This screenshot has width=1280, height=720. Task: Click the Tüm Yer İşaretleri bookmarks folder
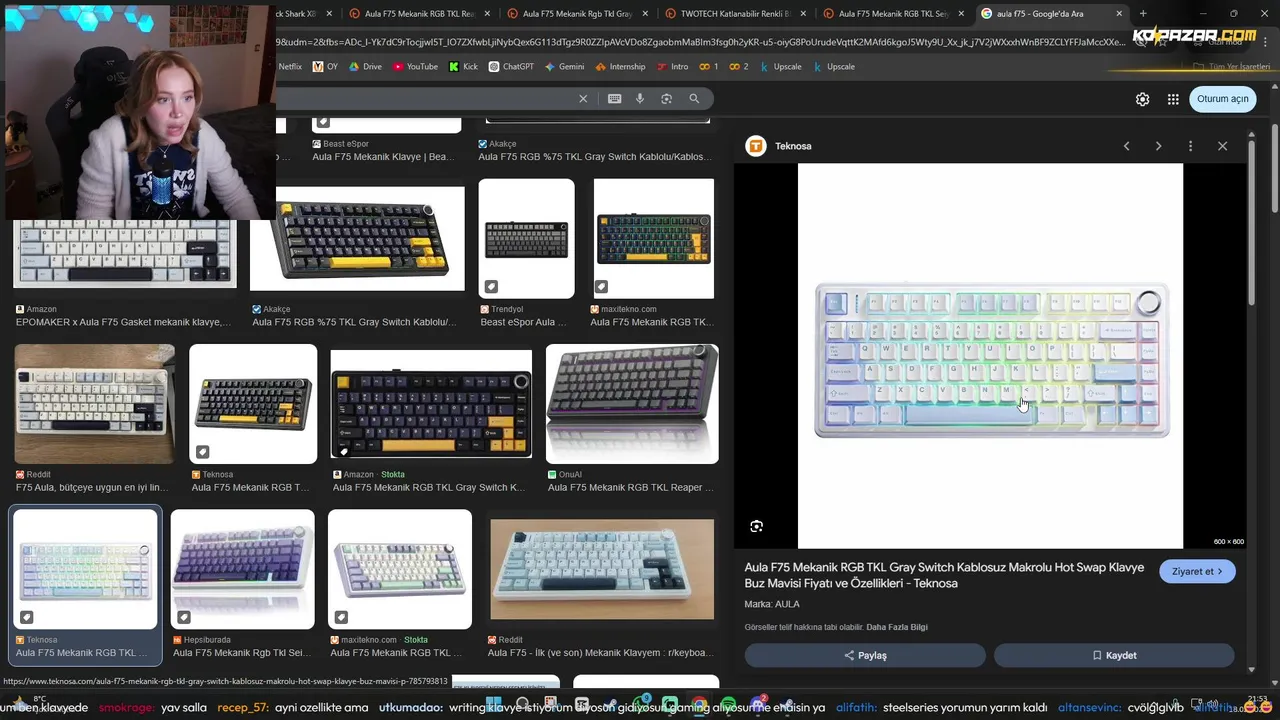1231,66
